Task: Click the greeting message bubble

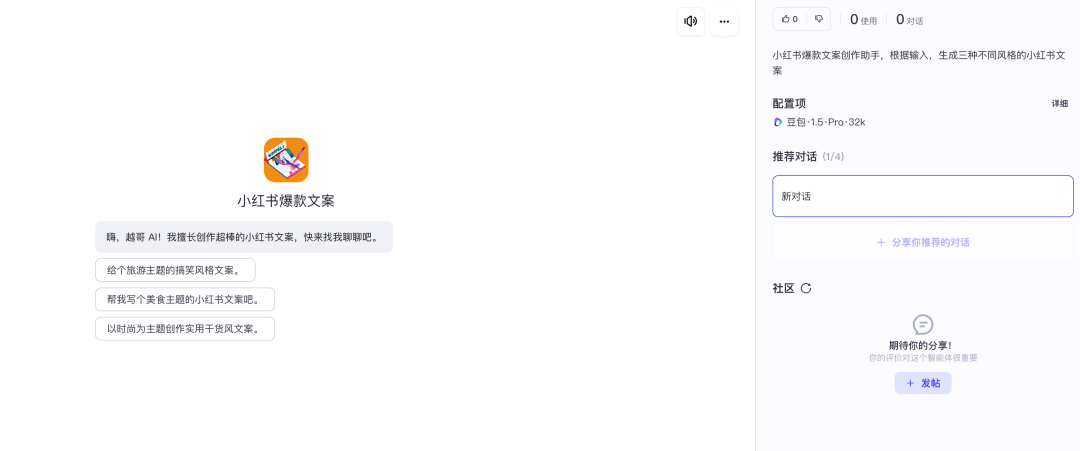Action: (x=243, y=237)
